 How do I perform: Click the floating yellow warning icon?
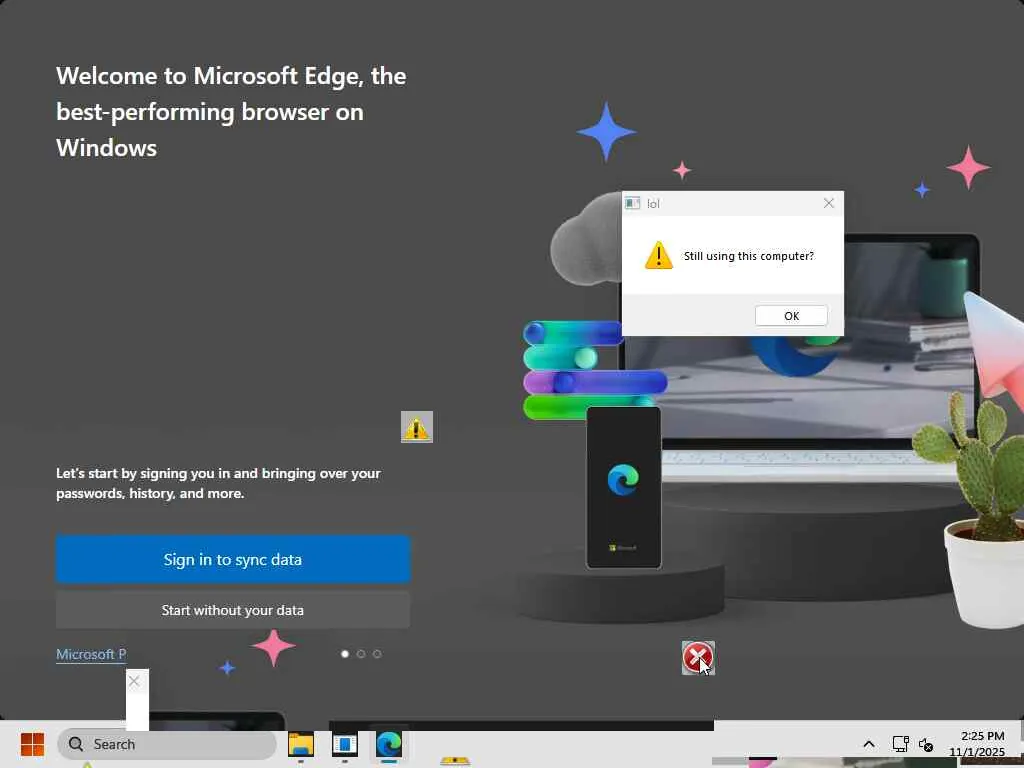click(417, 427)
